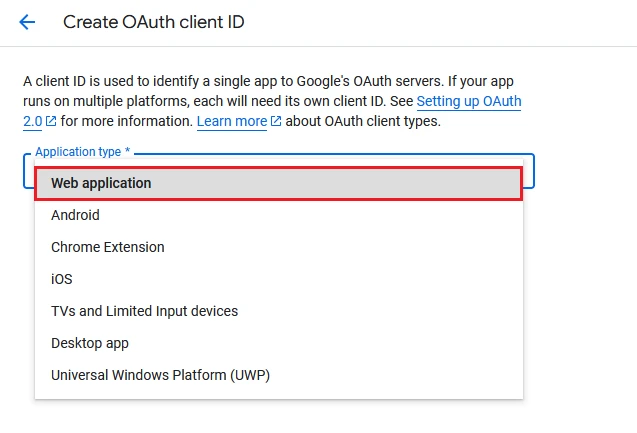Screen dimensions: 637x433
Task: Select iOS application type
Action: [279, 279]
